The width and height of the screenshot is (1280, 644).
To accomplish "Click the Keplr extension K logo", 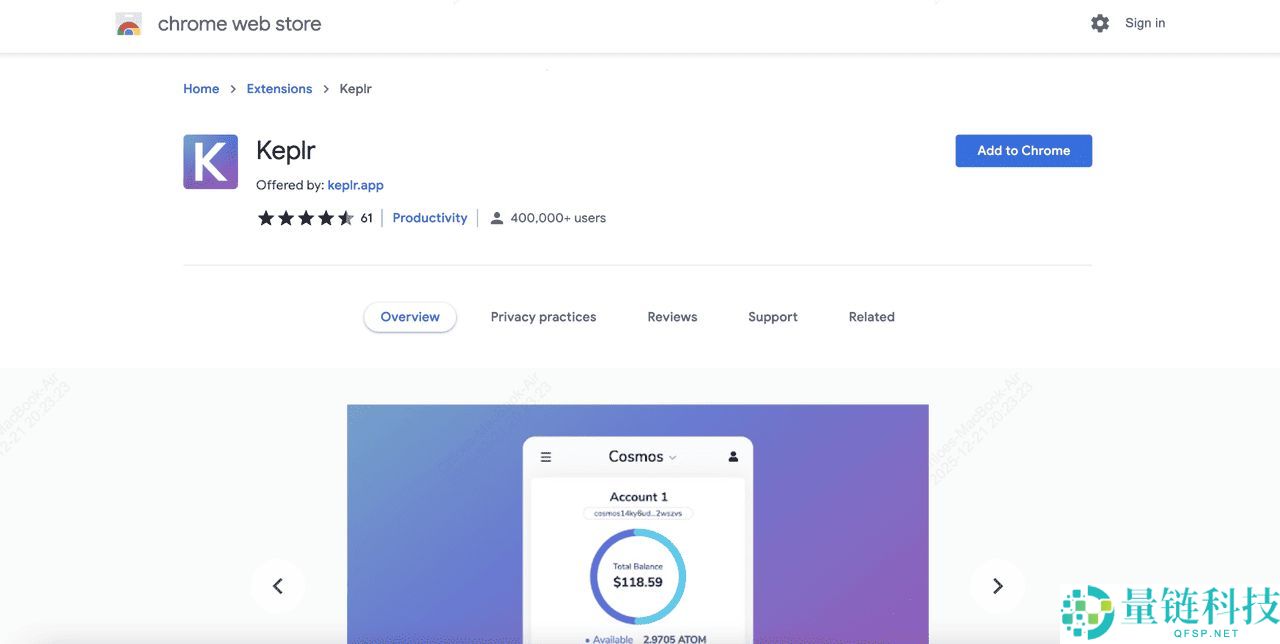I will [210, 162].
